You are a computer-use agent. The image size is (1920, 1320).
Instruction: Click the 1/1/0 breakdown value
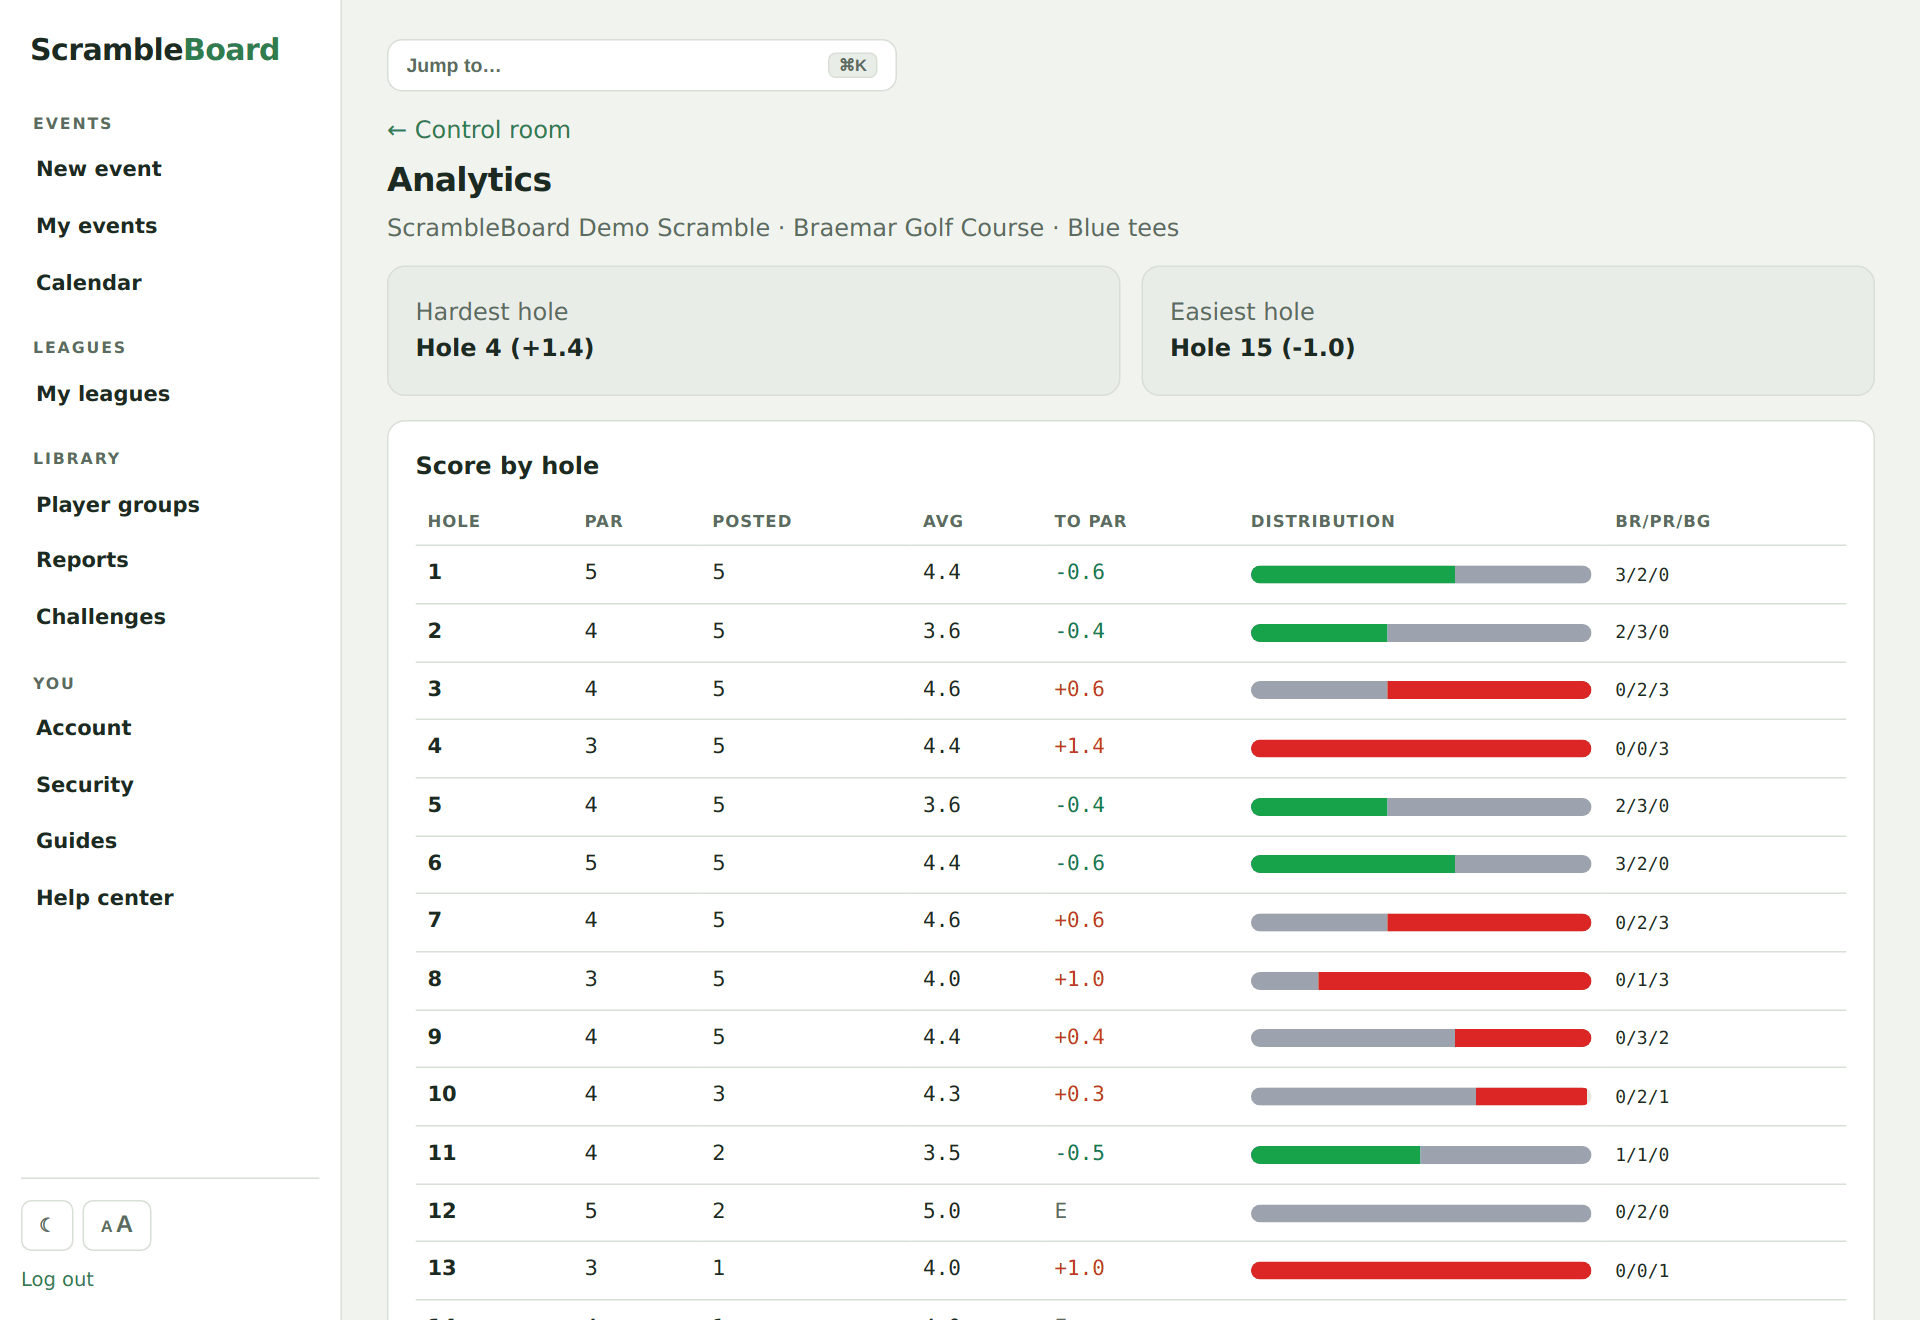tap(1642, 1155)
